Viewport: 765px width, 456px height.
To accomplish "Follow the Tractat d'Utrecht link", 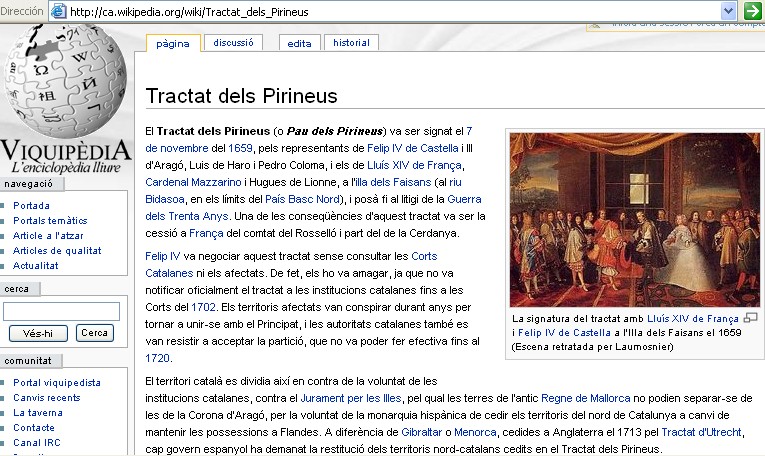I will click(x=701, y=432).
